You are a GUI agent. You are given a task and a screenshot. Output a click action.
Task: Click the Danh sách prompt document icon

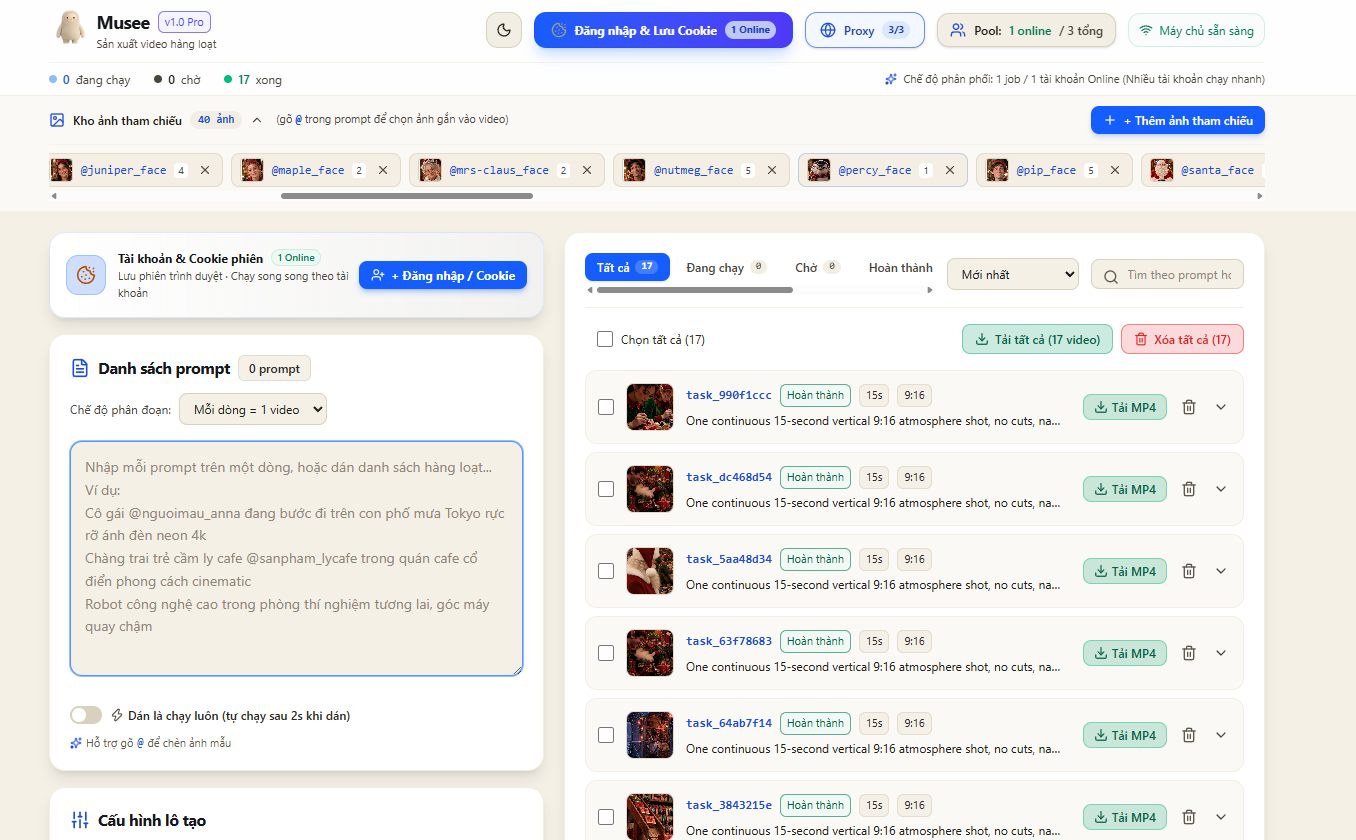80,369
